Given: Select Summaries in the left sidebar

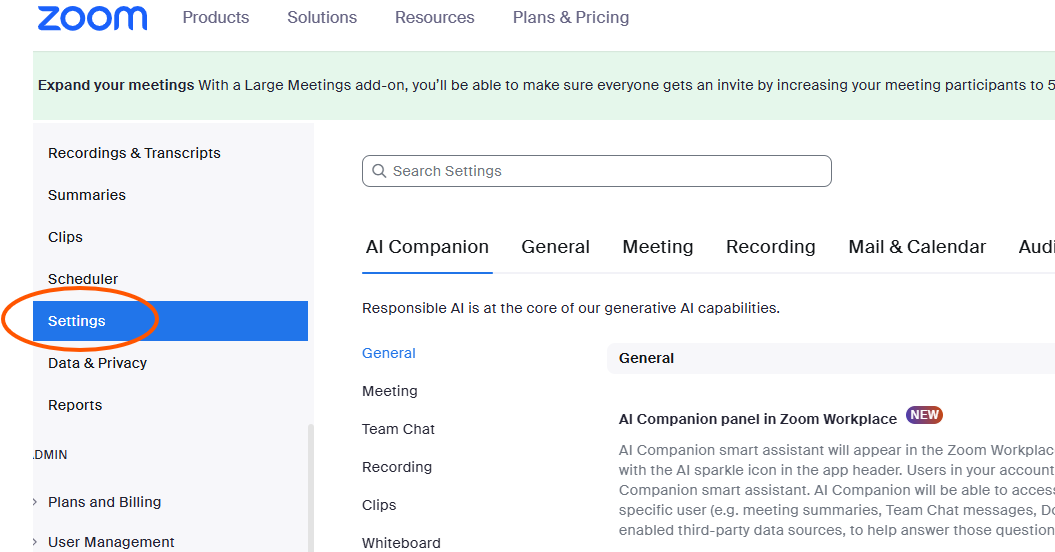Looking at the screenshot, I should [x=87, y=195].
